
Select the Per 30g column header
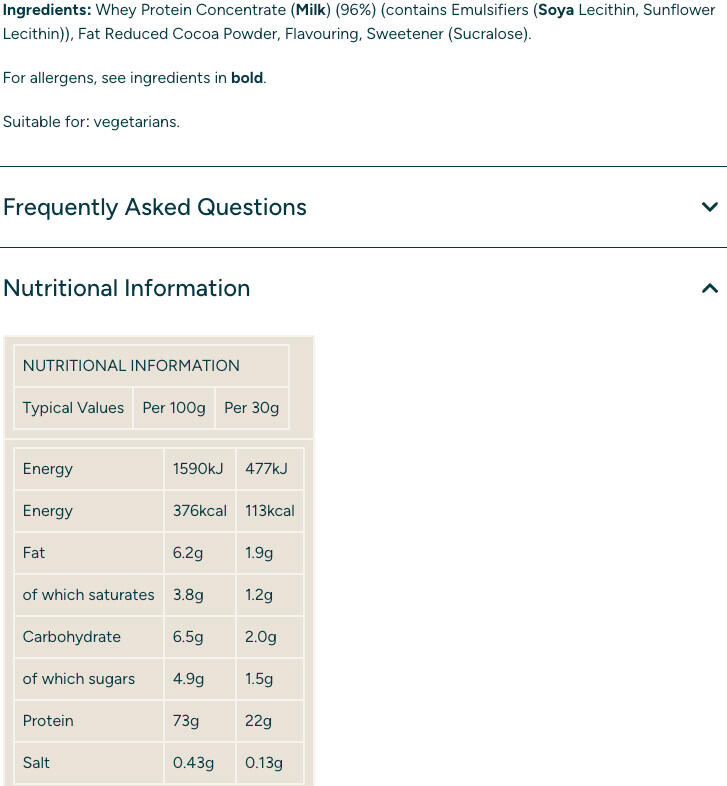(x=252, y=408)
